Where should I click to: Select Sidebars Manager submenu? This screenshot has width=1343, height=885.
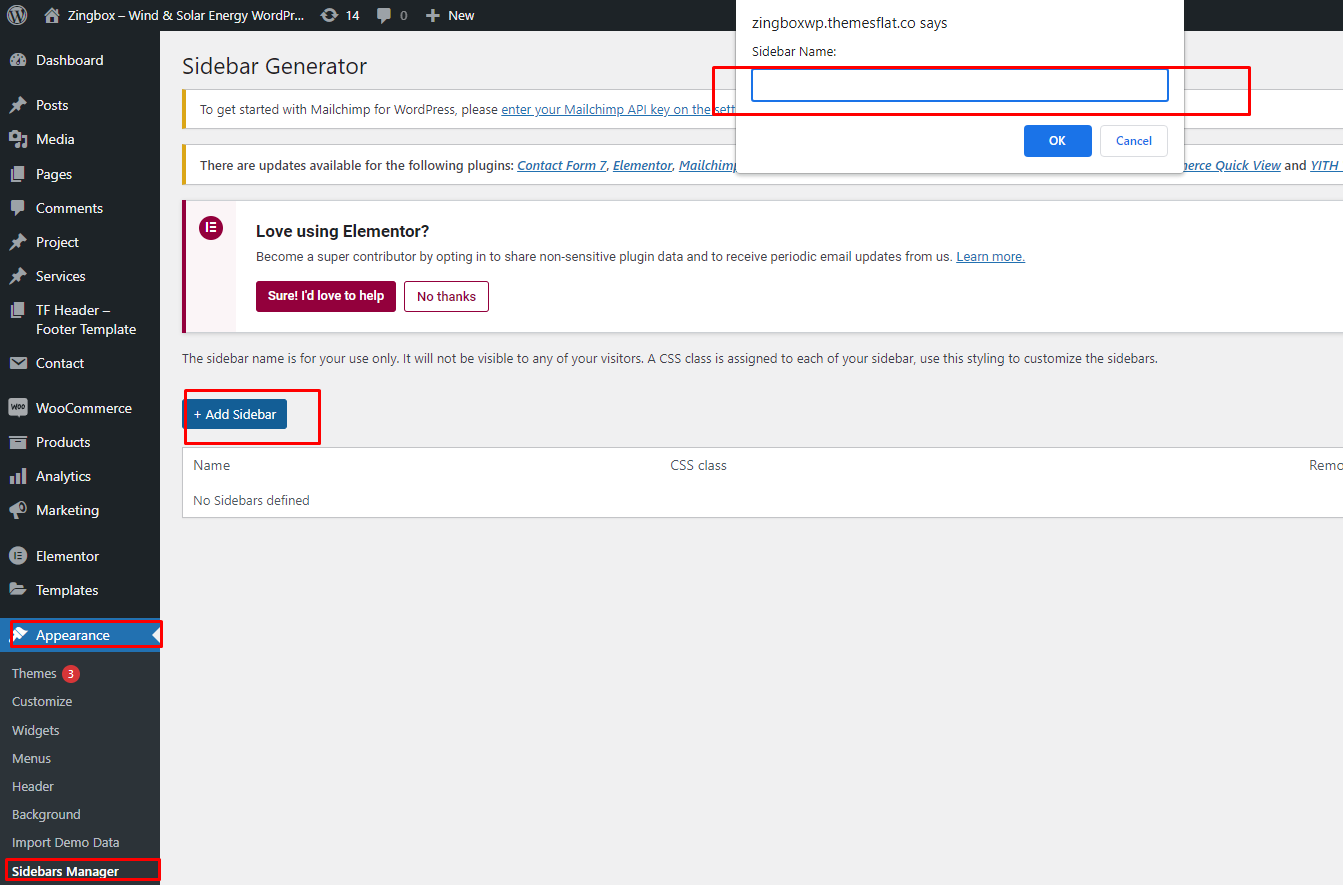pos(65,871)
